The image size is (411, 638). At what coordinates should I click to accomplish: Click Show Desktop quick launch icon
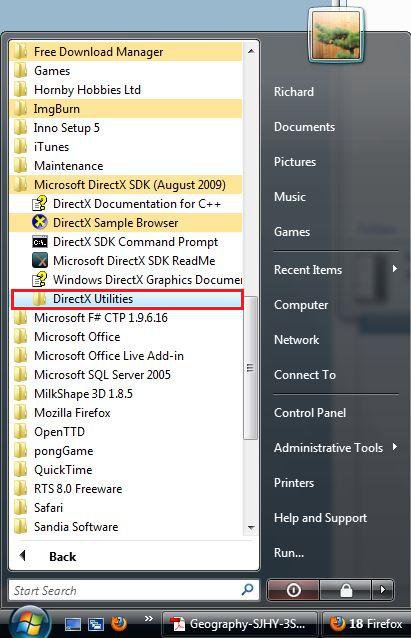coord(73,624)
